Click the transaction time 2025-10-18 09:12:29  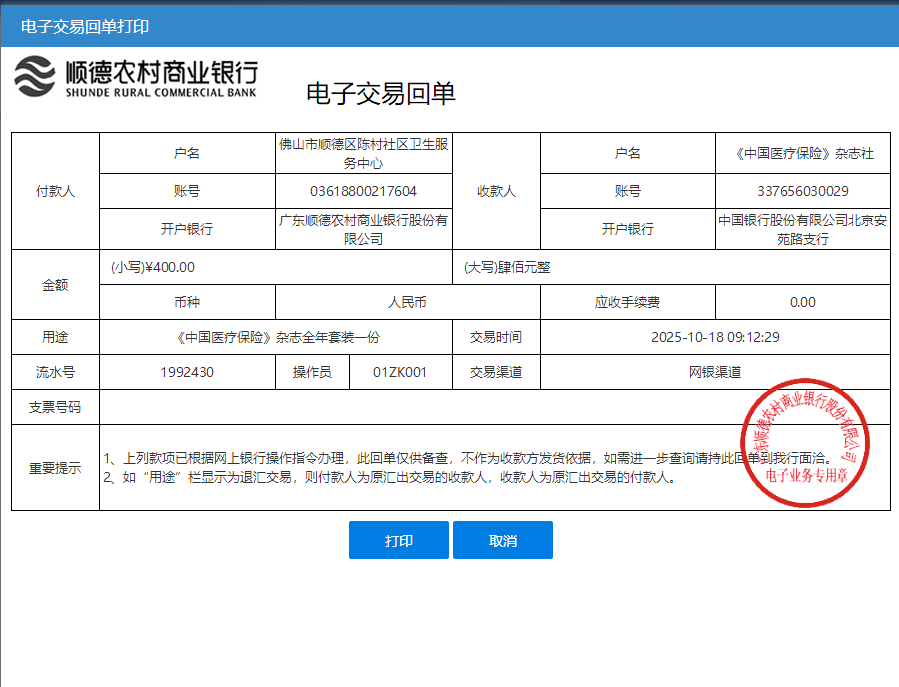click(714, 337)
